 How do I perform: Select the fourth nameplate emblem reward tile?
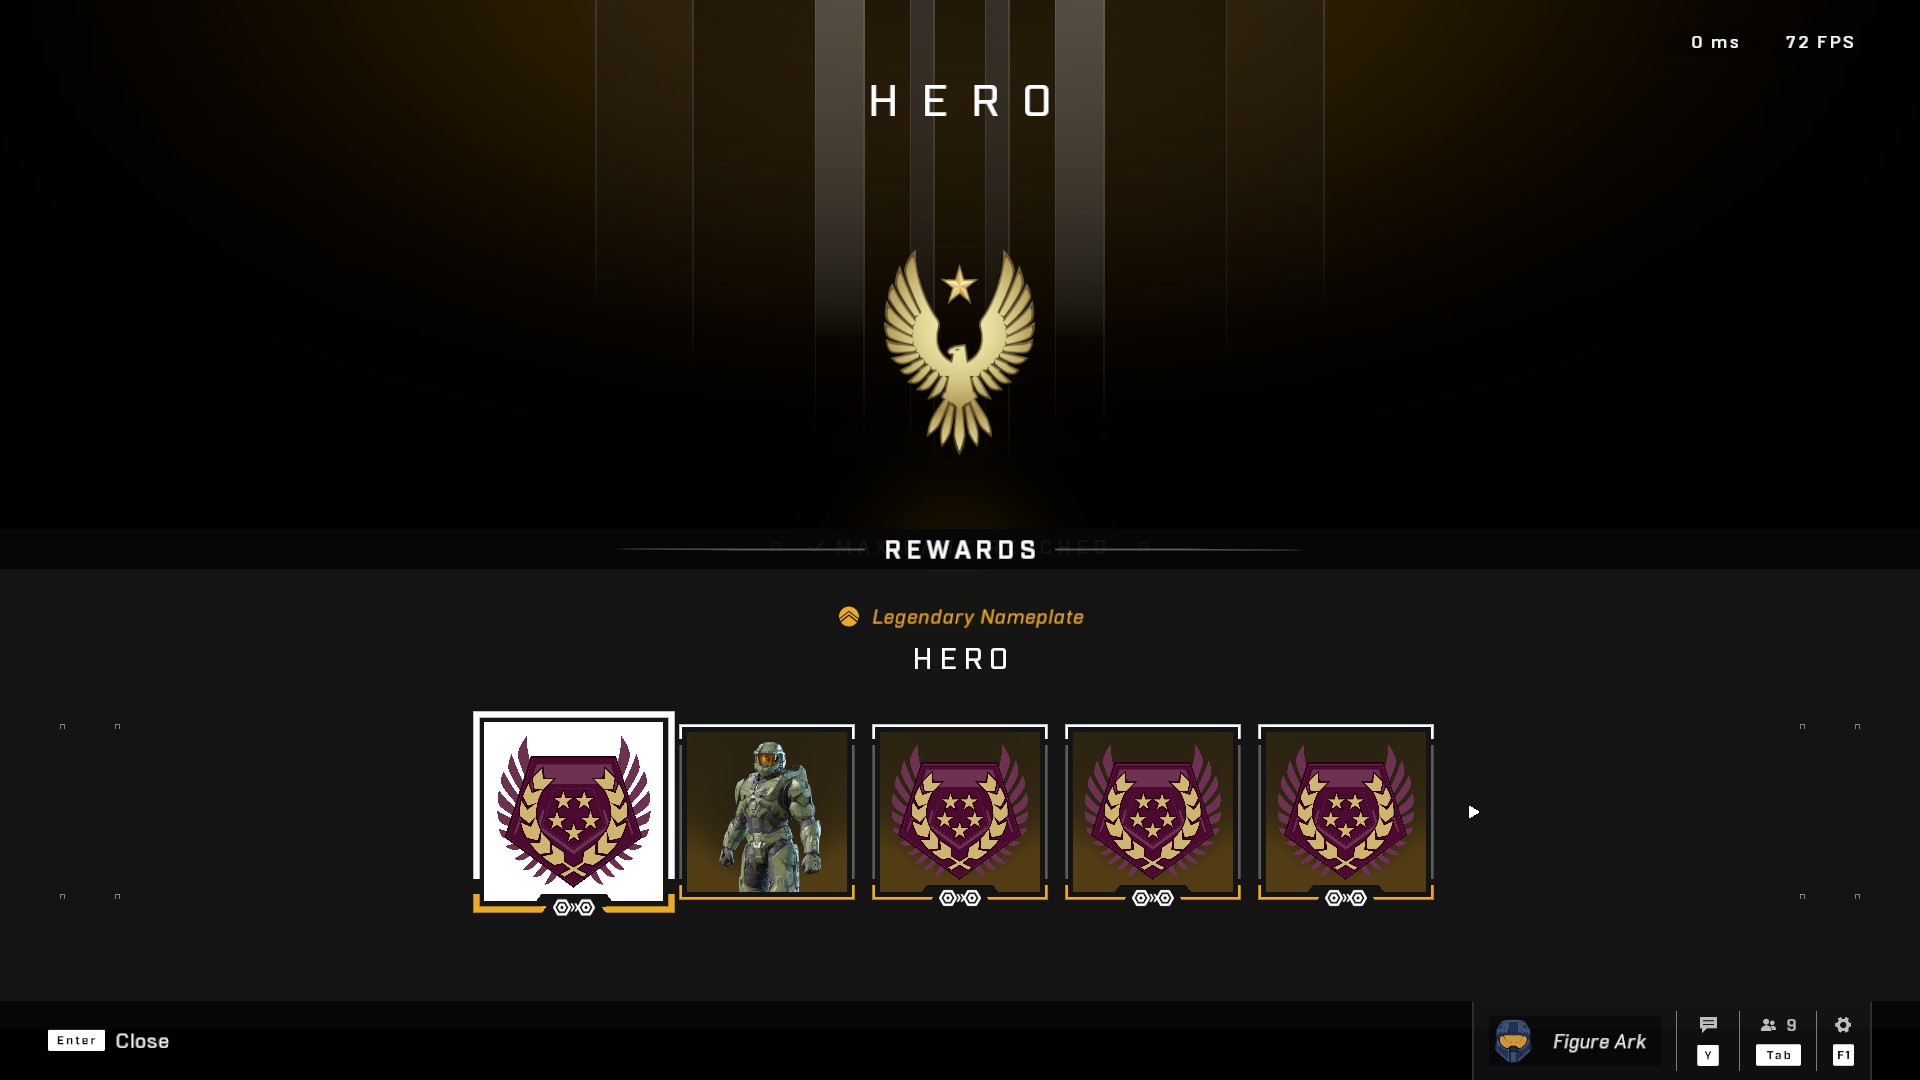click(x=1153, y=812)
